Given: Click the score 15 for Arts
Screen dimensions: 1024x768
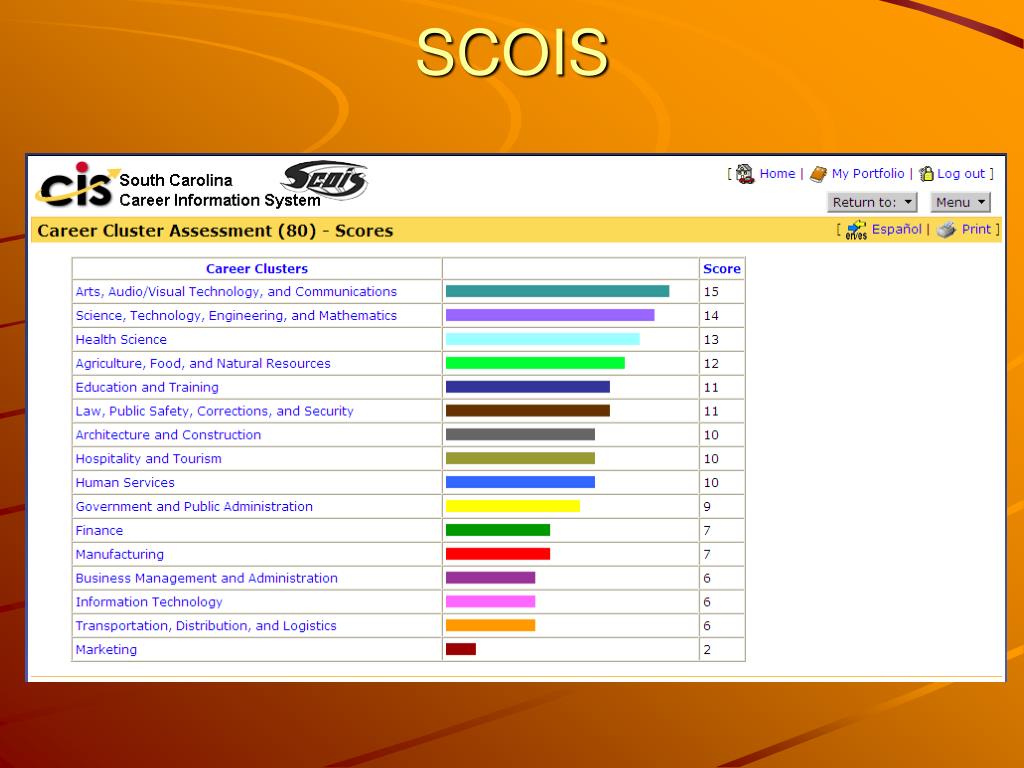Looking at the screenshot, I should 711,292.
